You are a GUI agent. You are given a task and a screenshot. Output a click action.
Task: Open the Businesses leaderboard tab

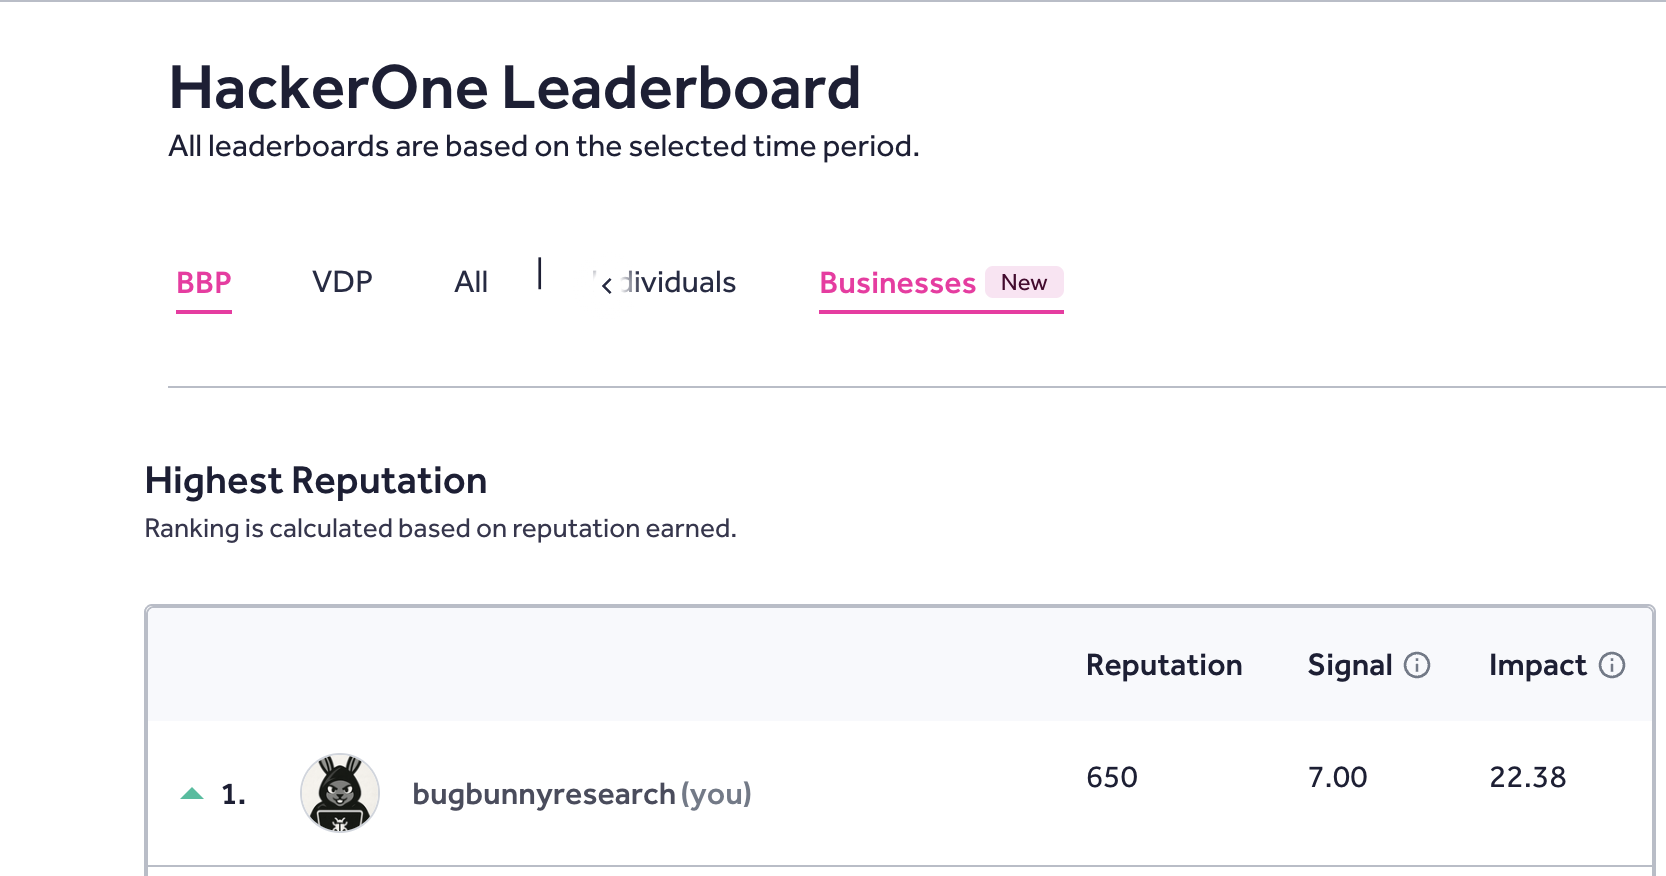click(897, 283)
